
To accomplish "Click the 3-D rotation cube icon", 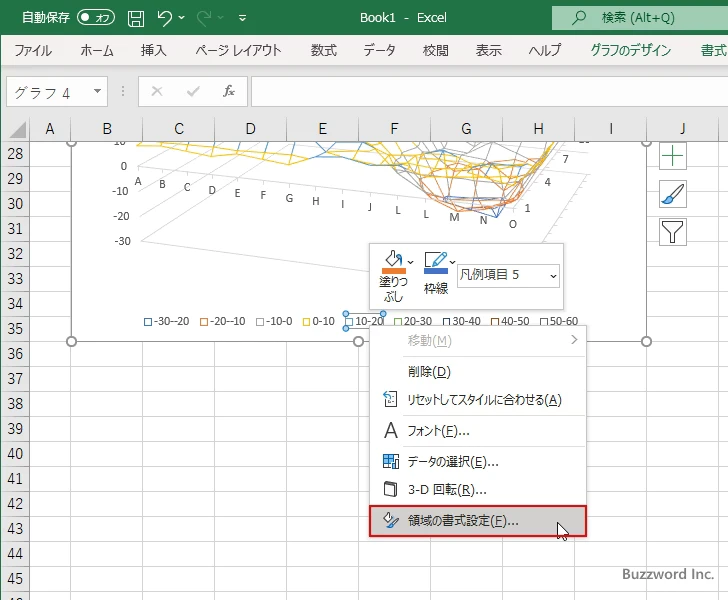I will pyautogui.click(x=390, y=489).
